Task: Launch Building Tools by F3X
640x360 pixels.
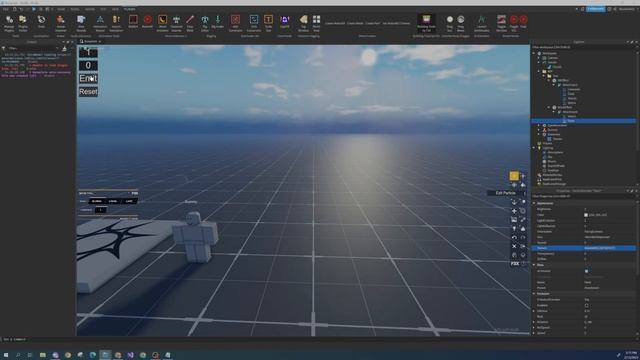Action: click(426, 23)
